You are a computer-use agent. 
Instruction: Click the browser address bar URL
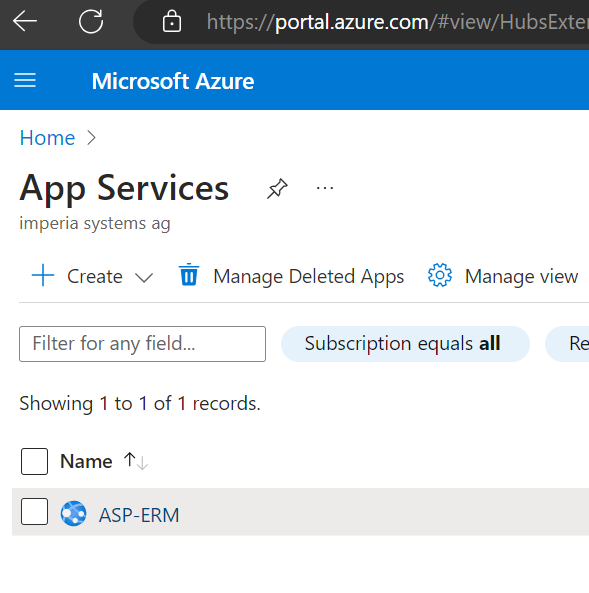[397, 22]
